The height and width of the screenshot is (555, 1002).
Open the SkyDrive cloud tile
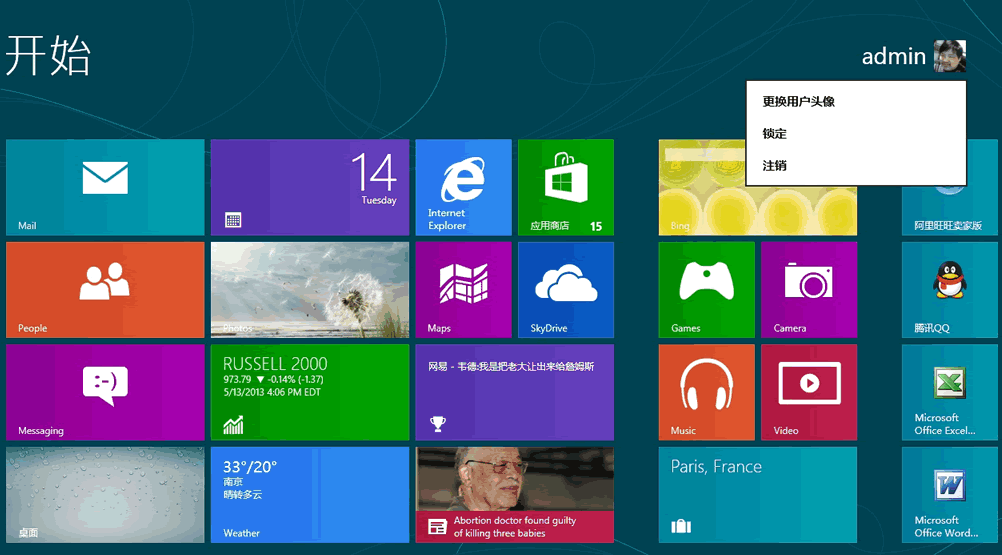pos(566,290)
